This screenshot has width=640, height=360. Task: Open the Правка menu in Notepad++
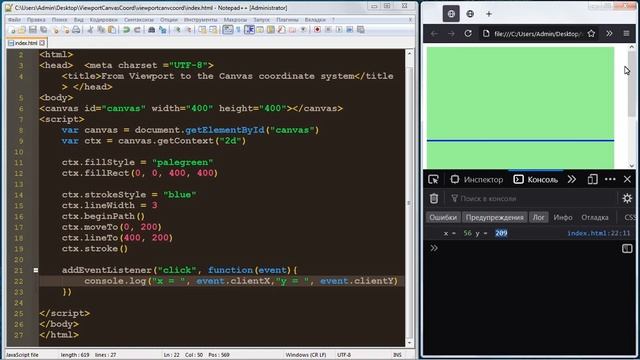[x=36, y=20]
